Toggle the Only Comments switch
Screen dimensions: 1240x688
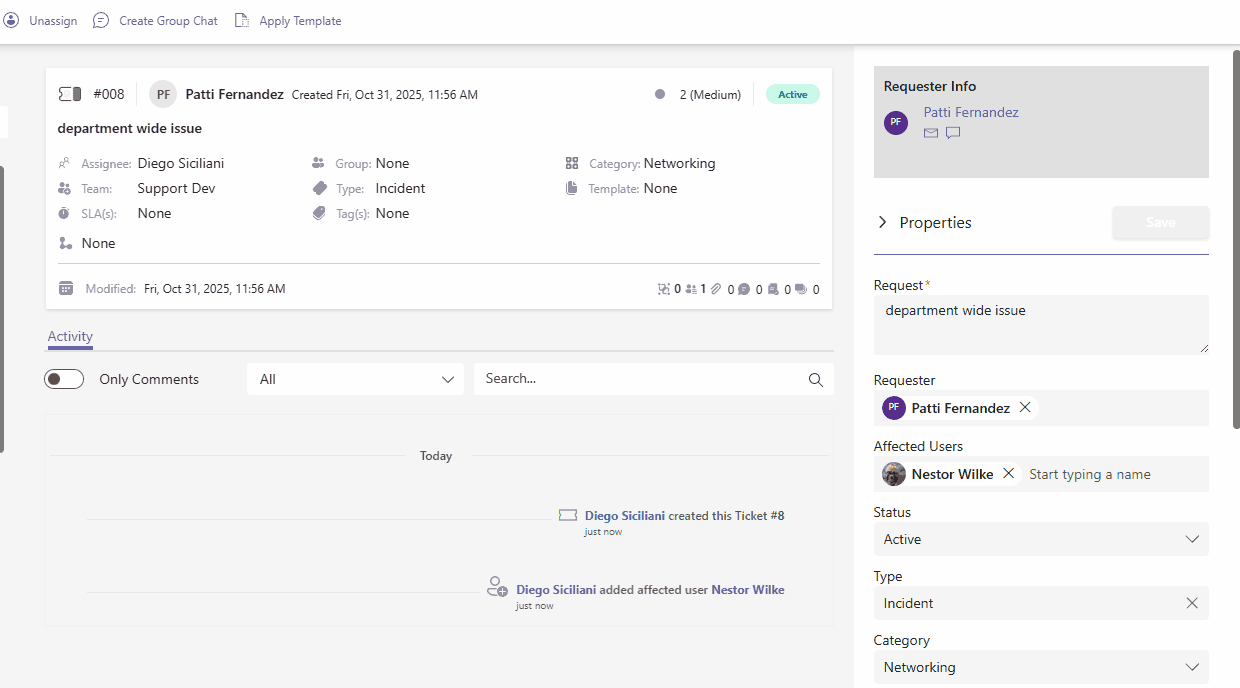point(64,379)
